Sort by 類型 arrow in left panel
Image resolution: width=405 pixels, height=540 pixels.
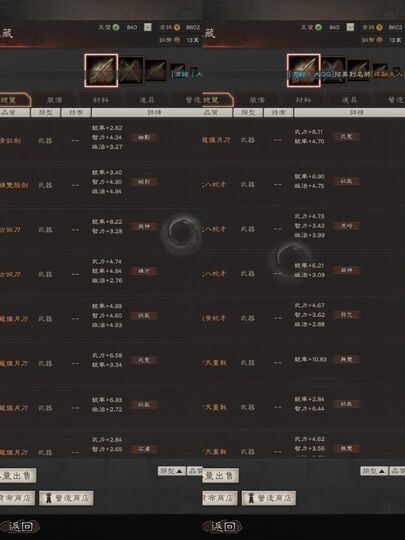tap(172, 471)
